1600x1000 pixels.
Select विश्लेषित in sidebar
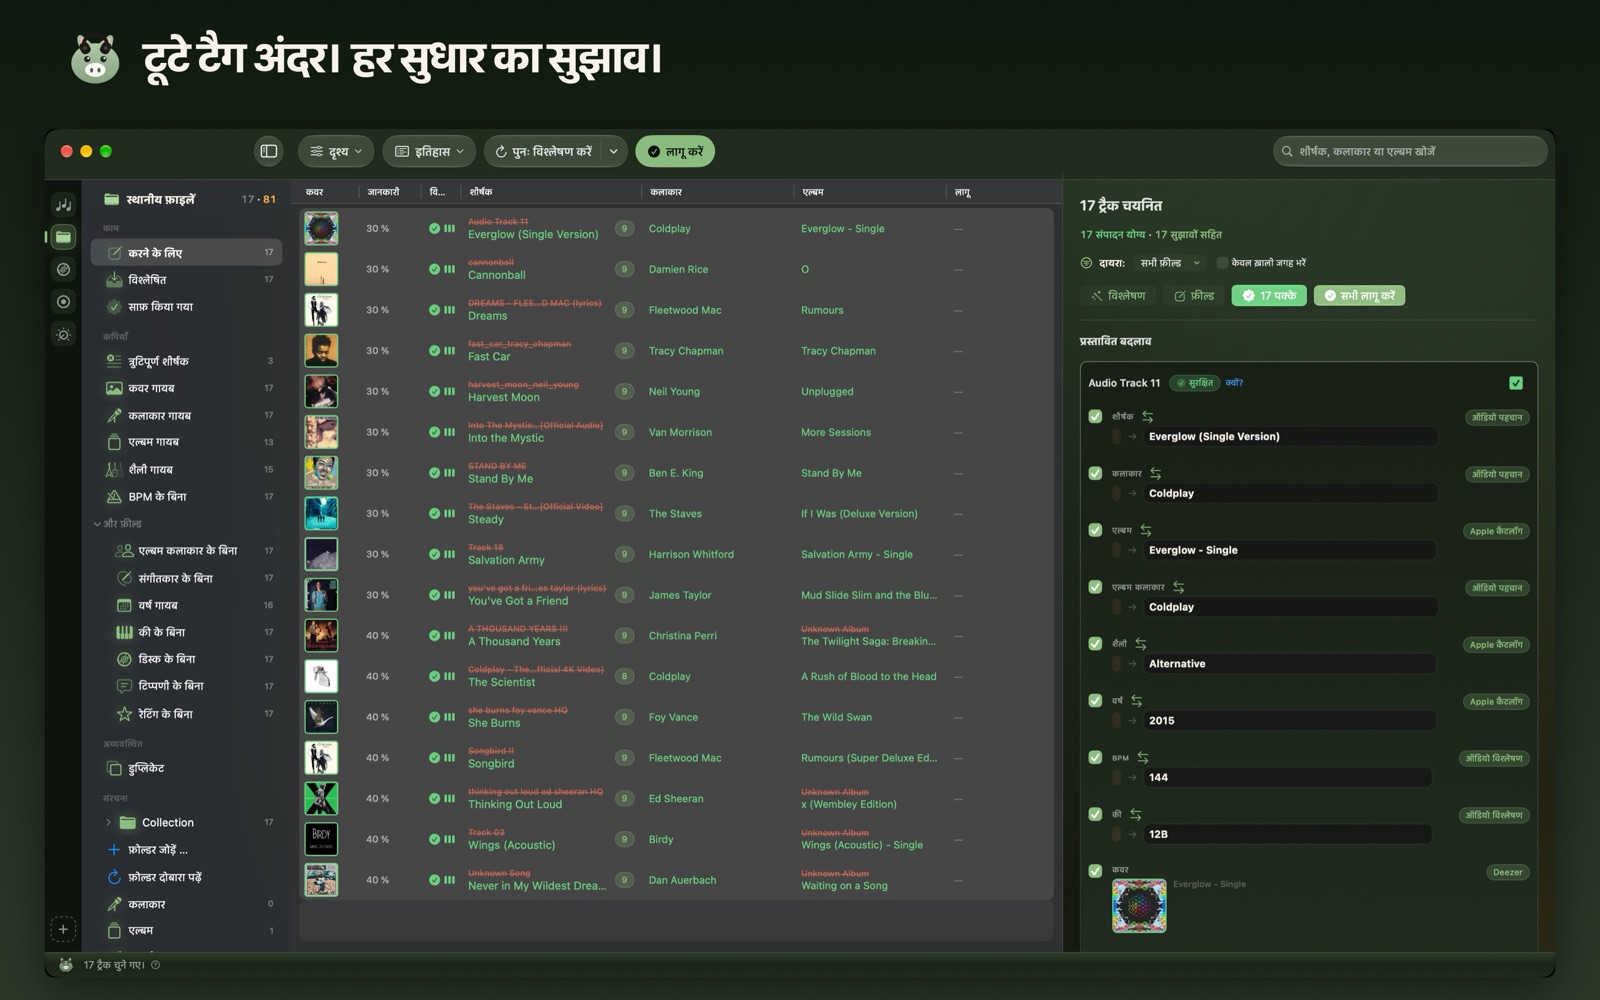[186, 279]
